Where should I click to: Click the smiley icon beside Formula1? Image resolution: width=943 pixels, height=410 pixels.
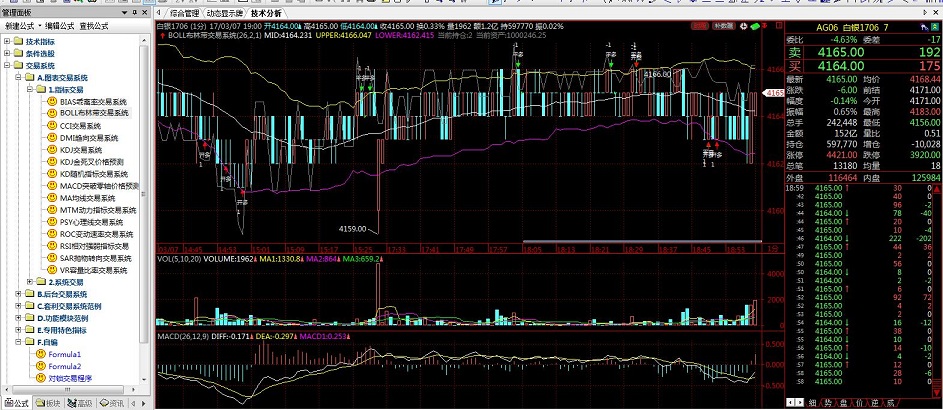click(x=41, y=354)
